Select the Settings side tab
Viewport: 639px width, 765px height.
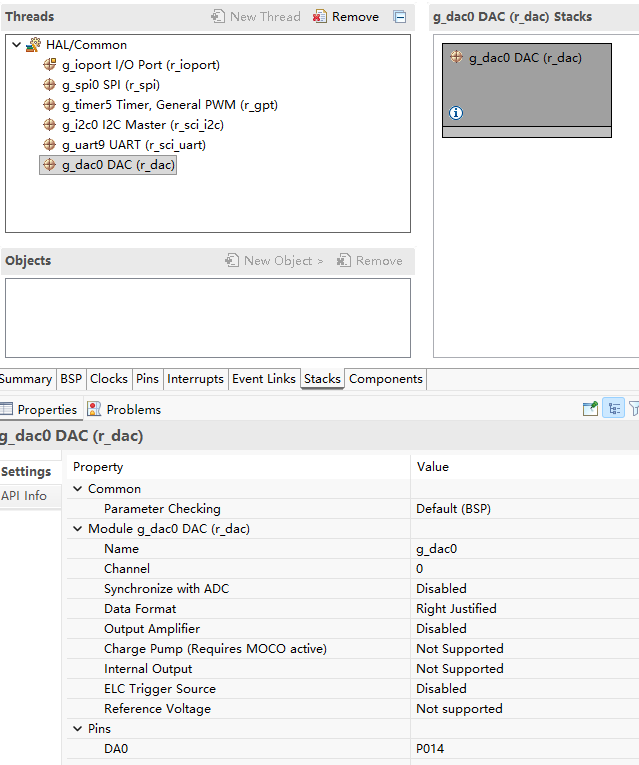(x=26, y=472)
